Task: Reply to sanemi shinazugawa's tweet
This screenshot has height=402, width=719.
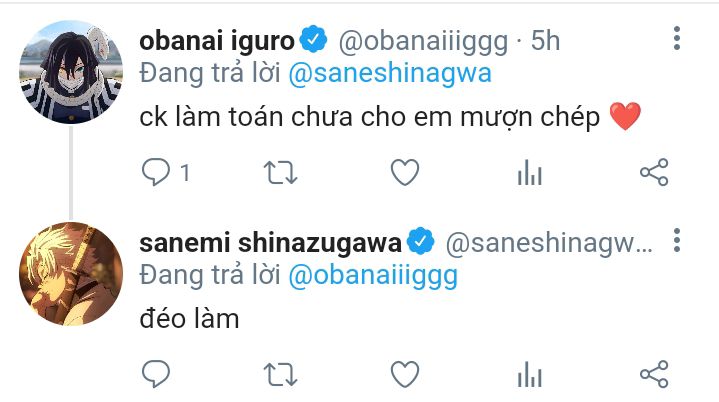Action: coord(157,374)
